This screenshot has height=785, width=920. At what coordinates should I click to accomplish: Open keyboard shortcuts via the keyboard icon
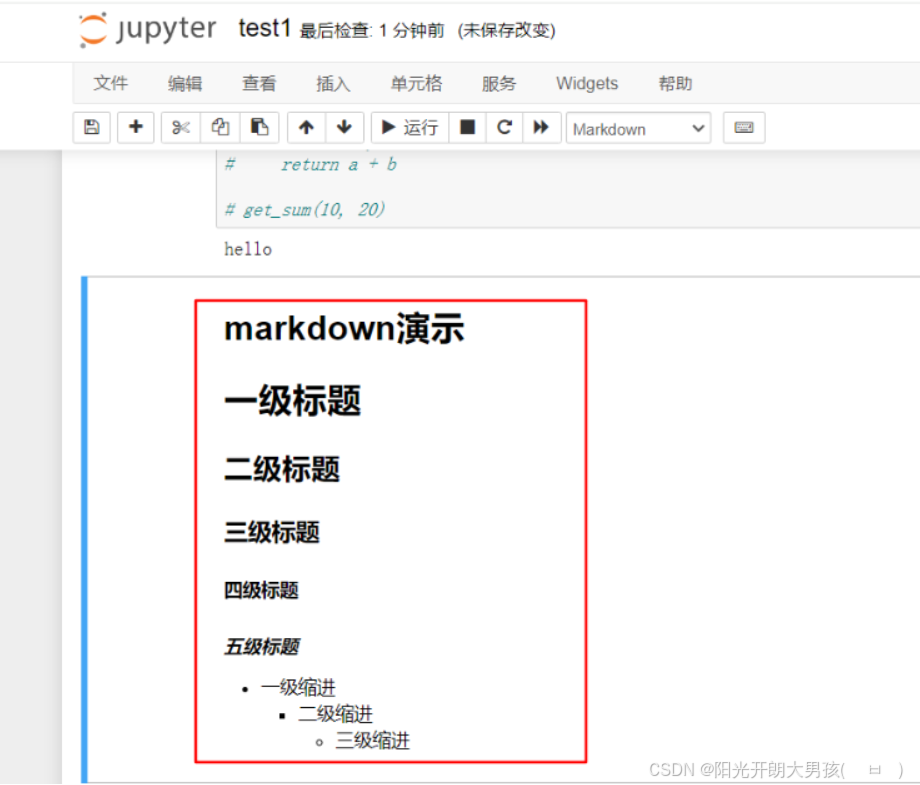point(743,127)
